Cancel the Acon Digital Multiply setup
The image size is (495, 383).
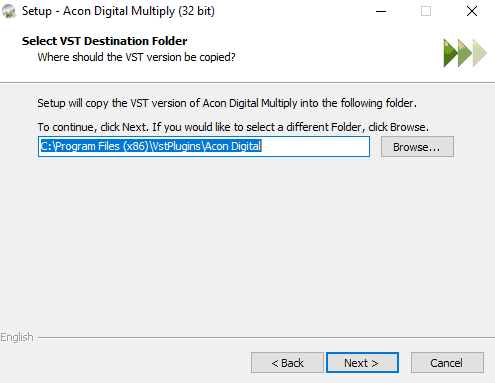[447, 362]
